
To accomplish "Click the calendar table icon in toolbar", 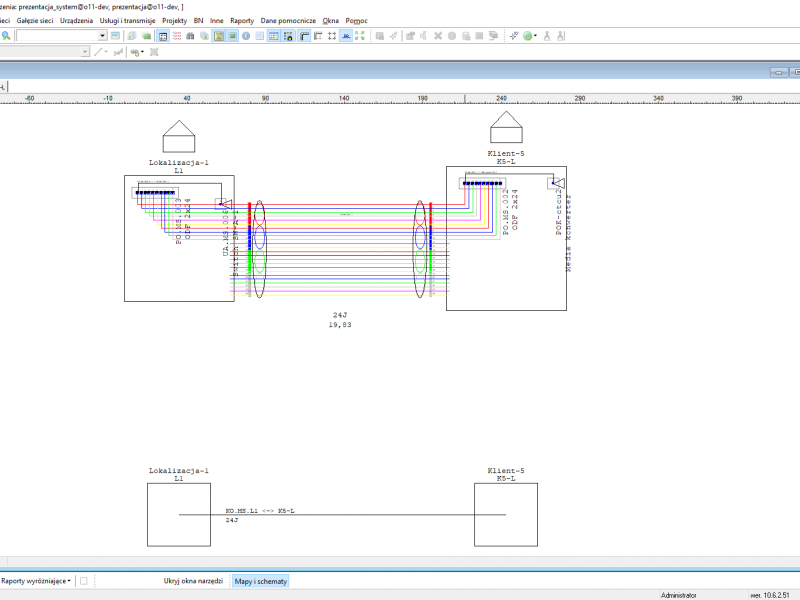I will tap(273, 36).
